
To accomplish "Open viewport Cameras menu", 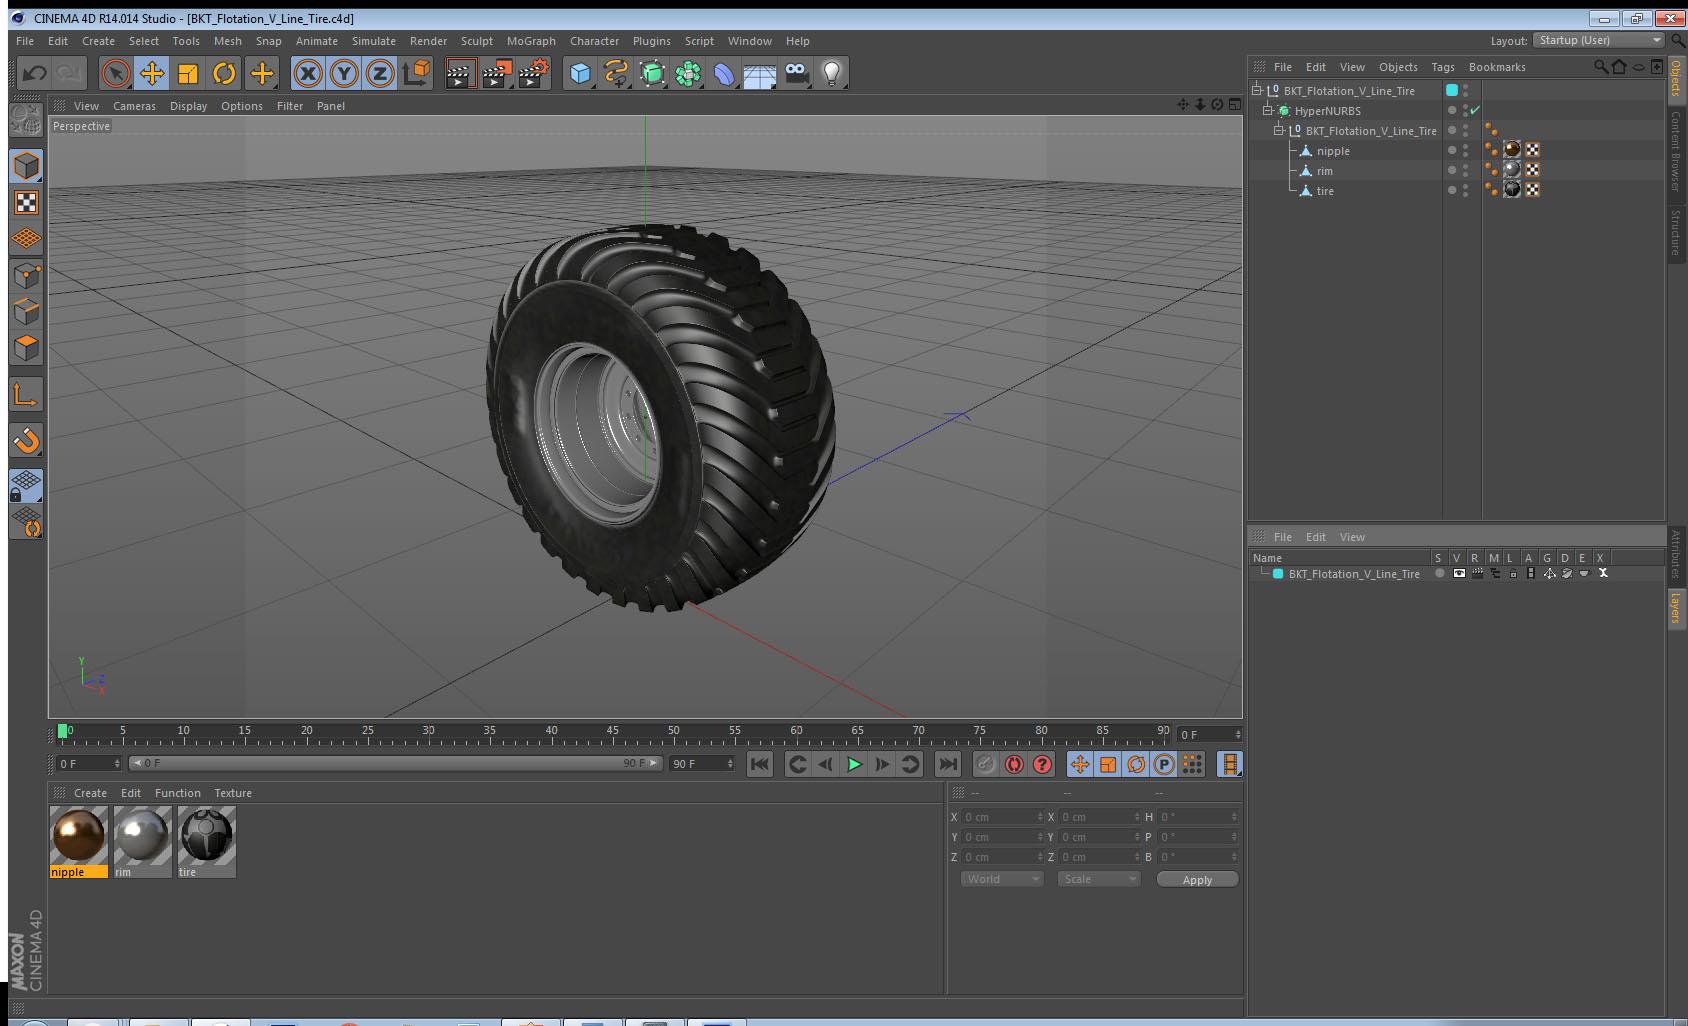I will 134,106.
